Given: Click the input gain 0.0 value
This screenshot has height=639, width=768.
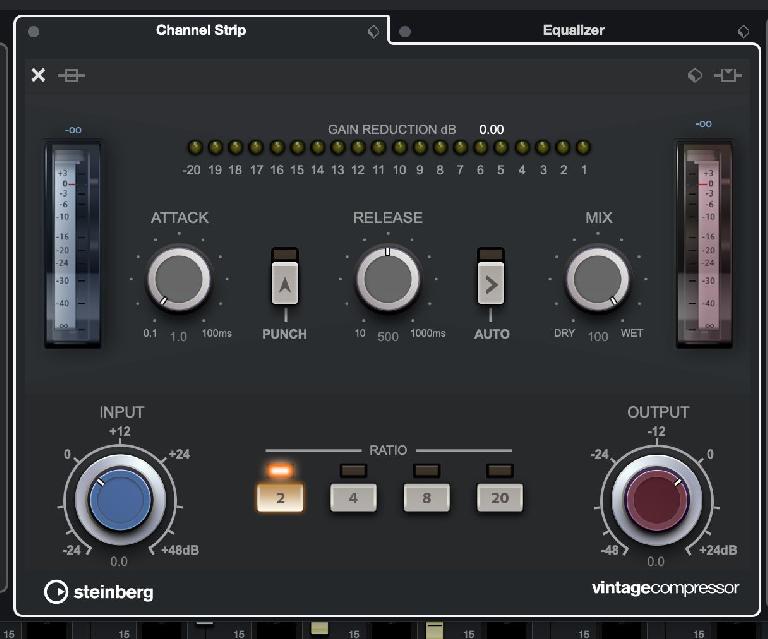Looking at the screenshot, I should 119,561.
